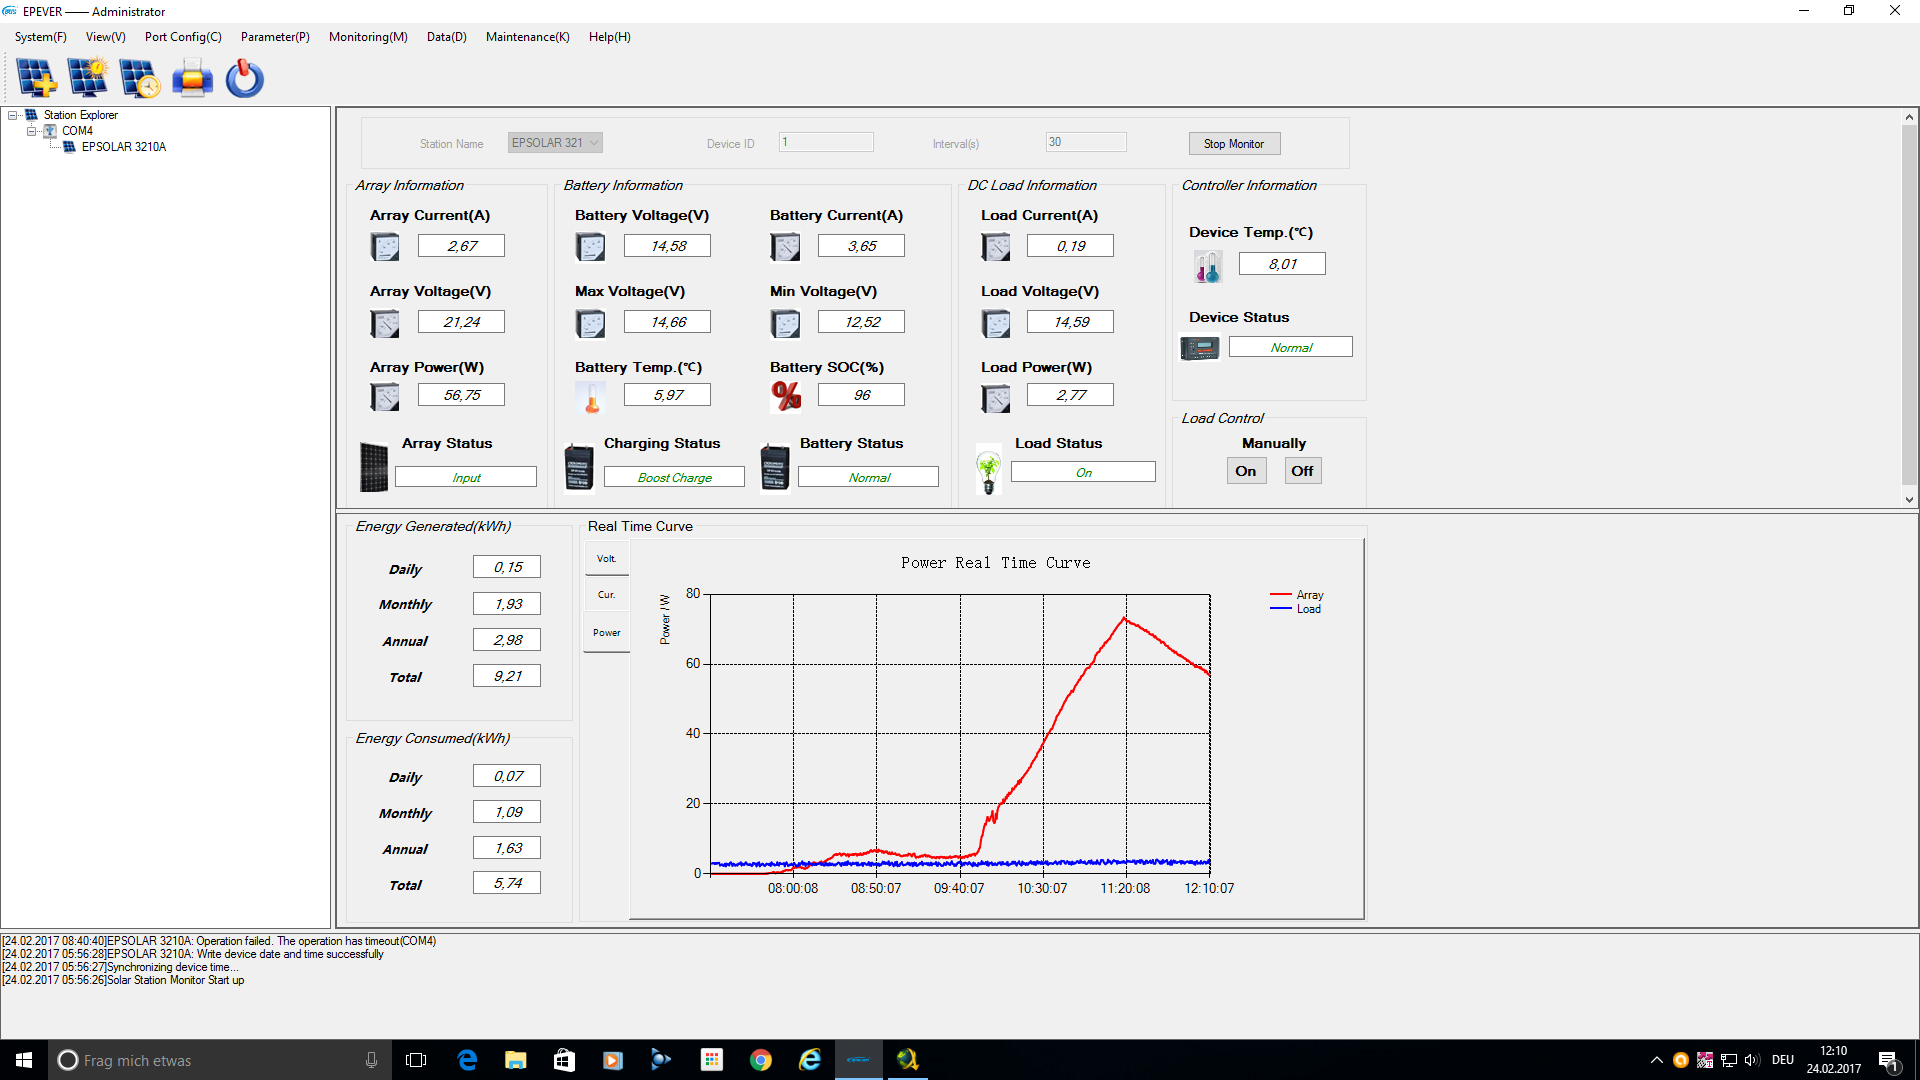Click the light bulb Load Status icon
Image resolution: width=1920 pixels, height=1080 pixels.
988,470
